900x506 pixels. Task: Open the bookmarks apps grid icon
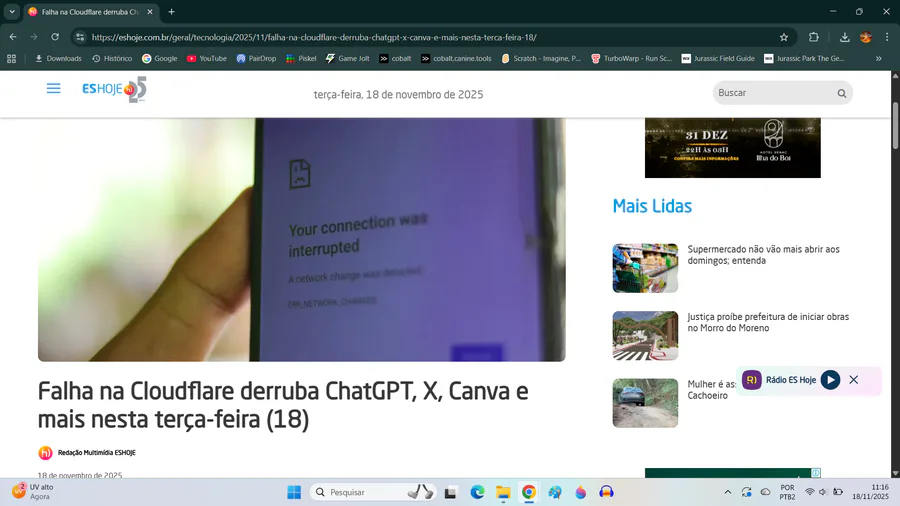point(11,59)
